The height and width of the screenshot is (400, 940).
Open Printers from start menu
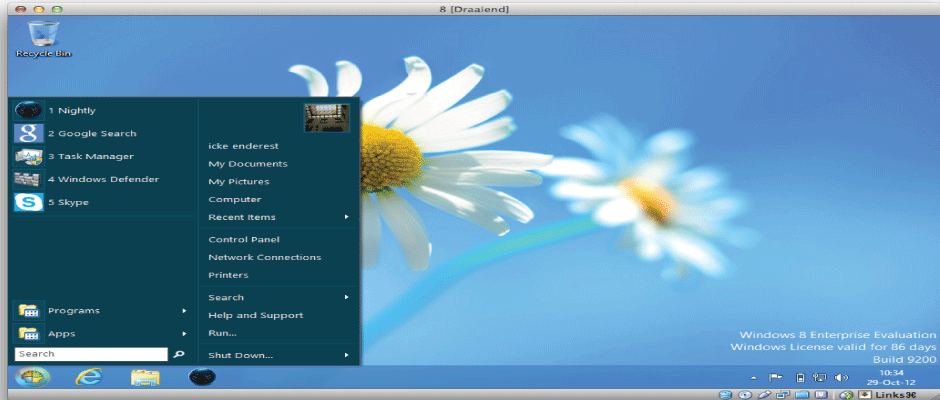[x=228, y=275]
